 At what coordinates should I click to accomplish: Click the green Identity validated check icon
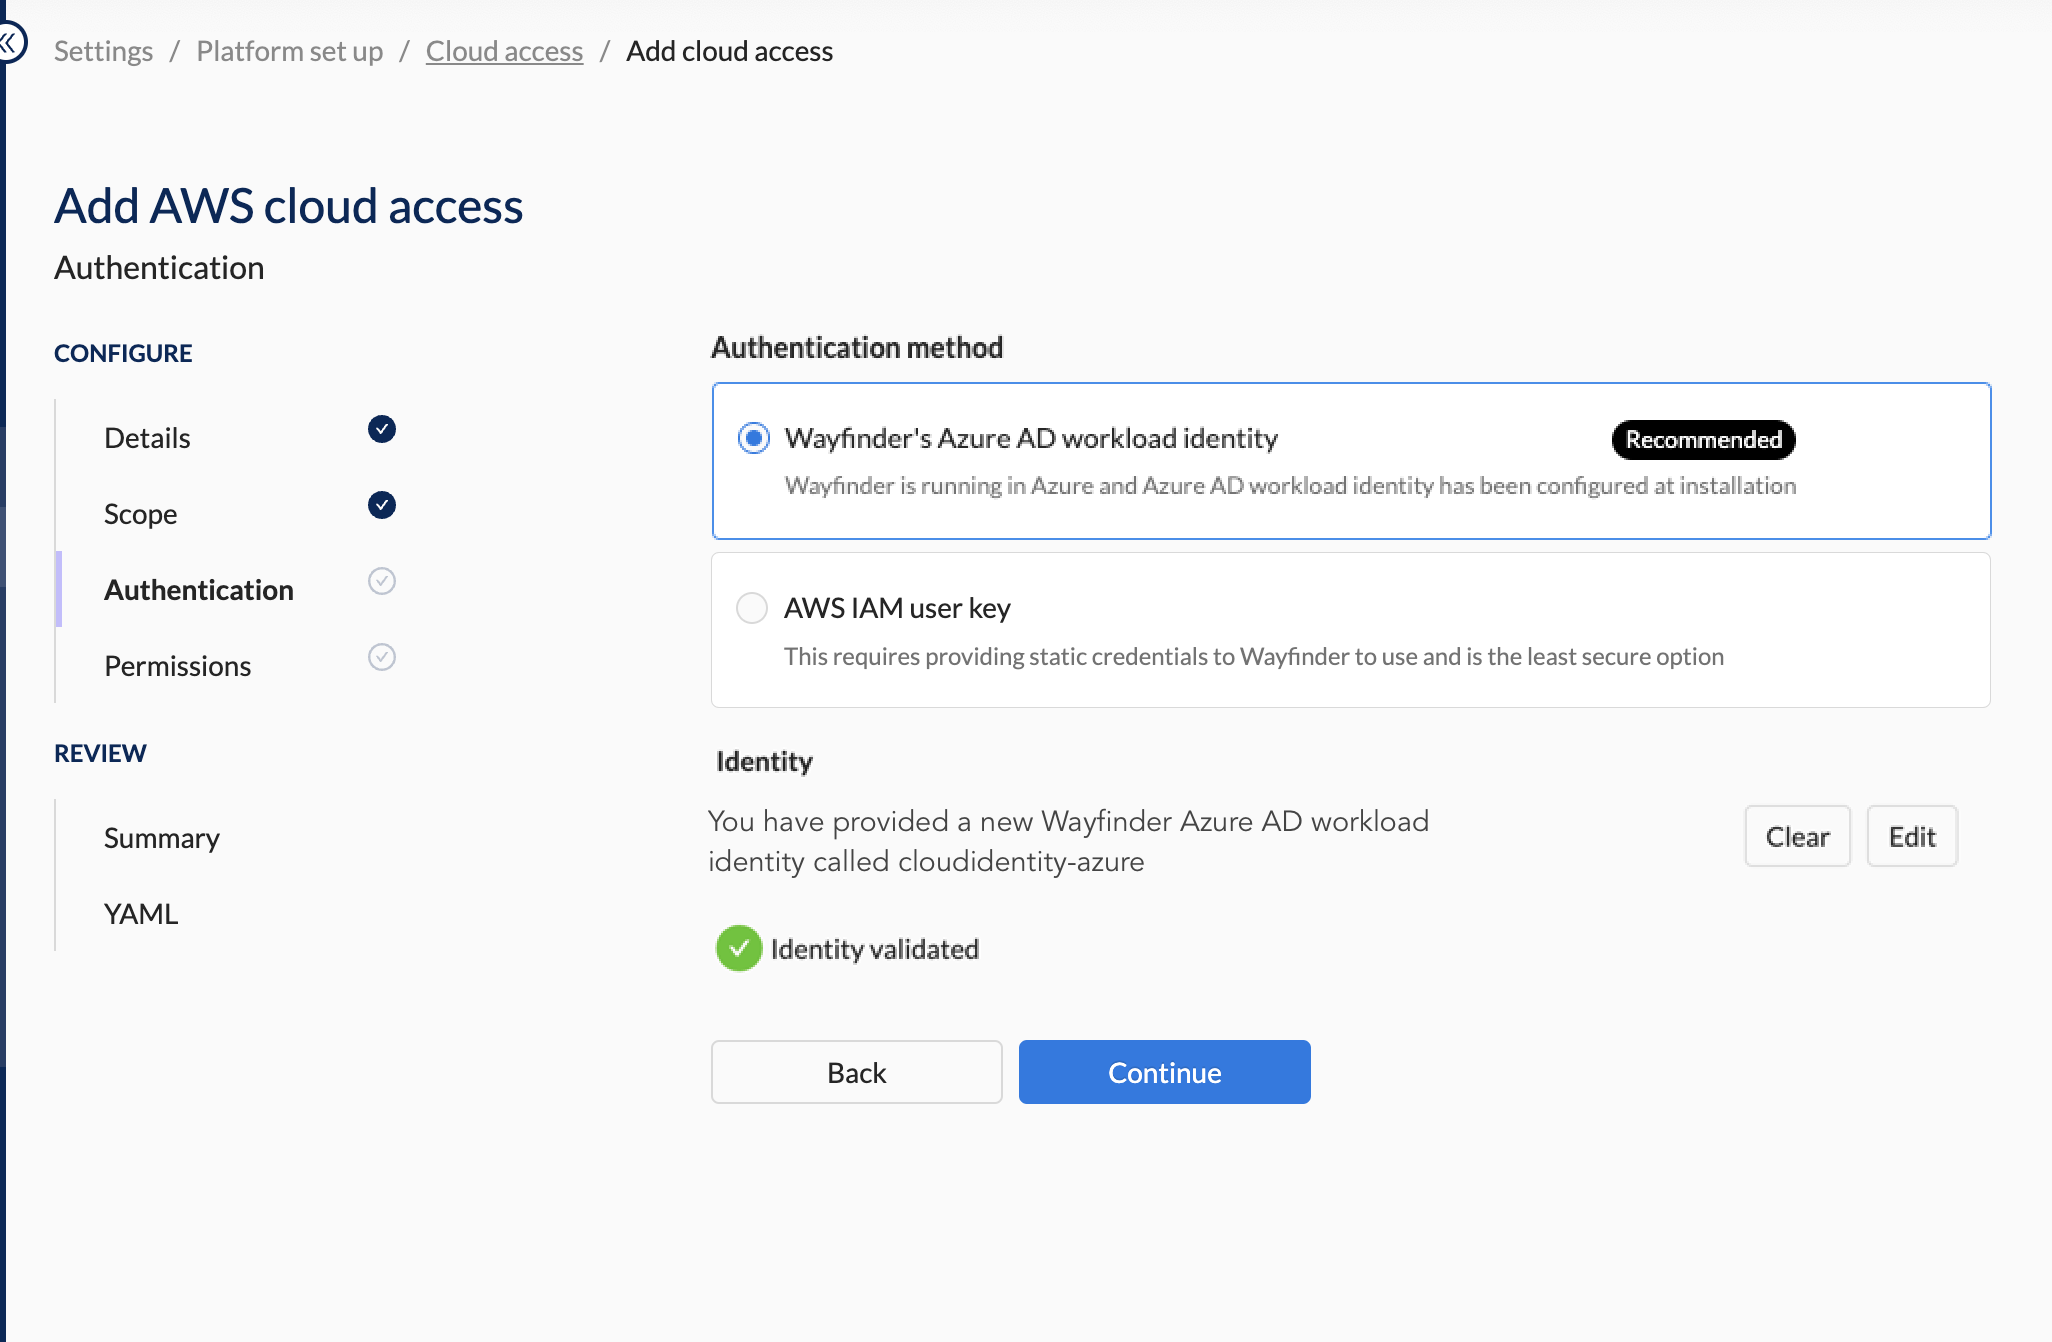[739, 948]
